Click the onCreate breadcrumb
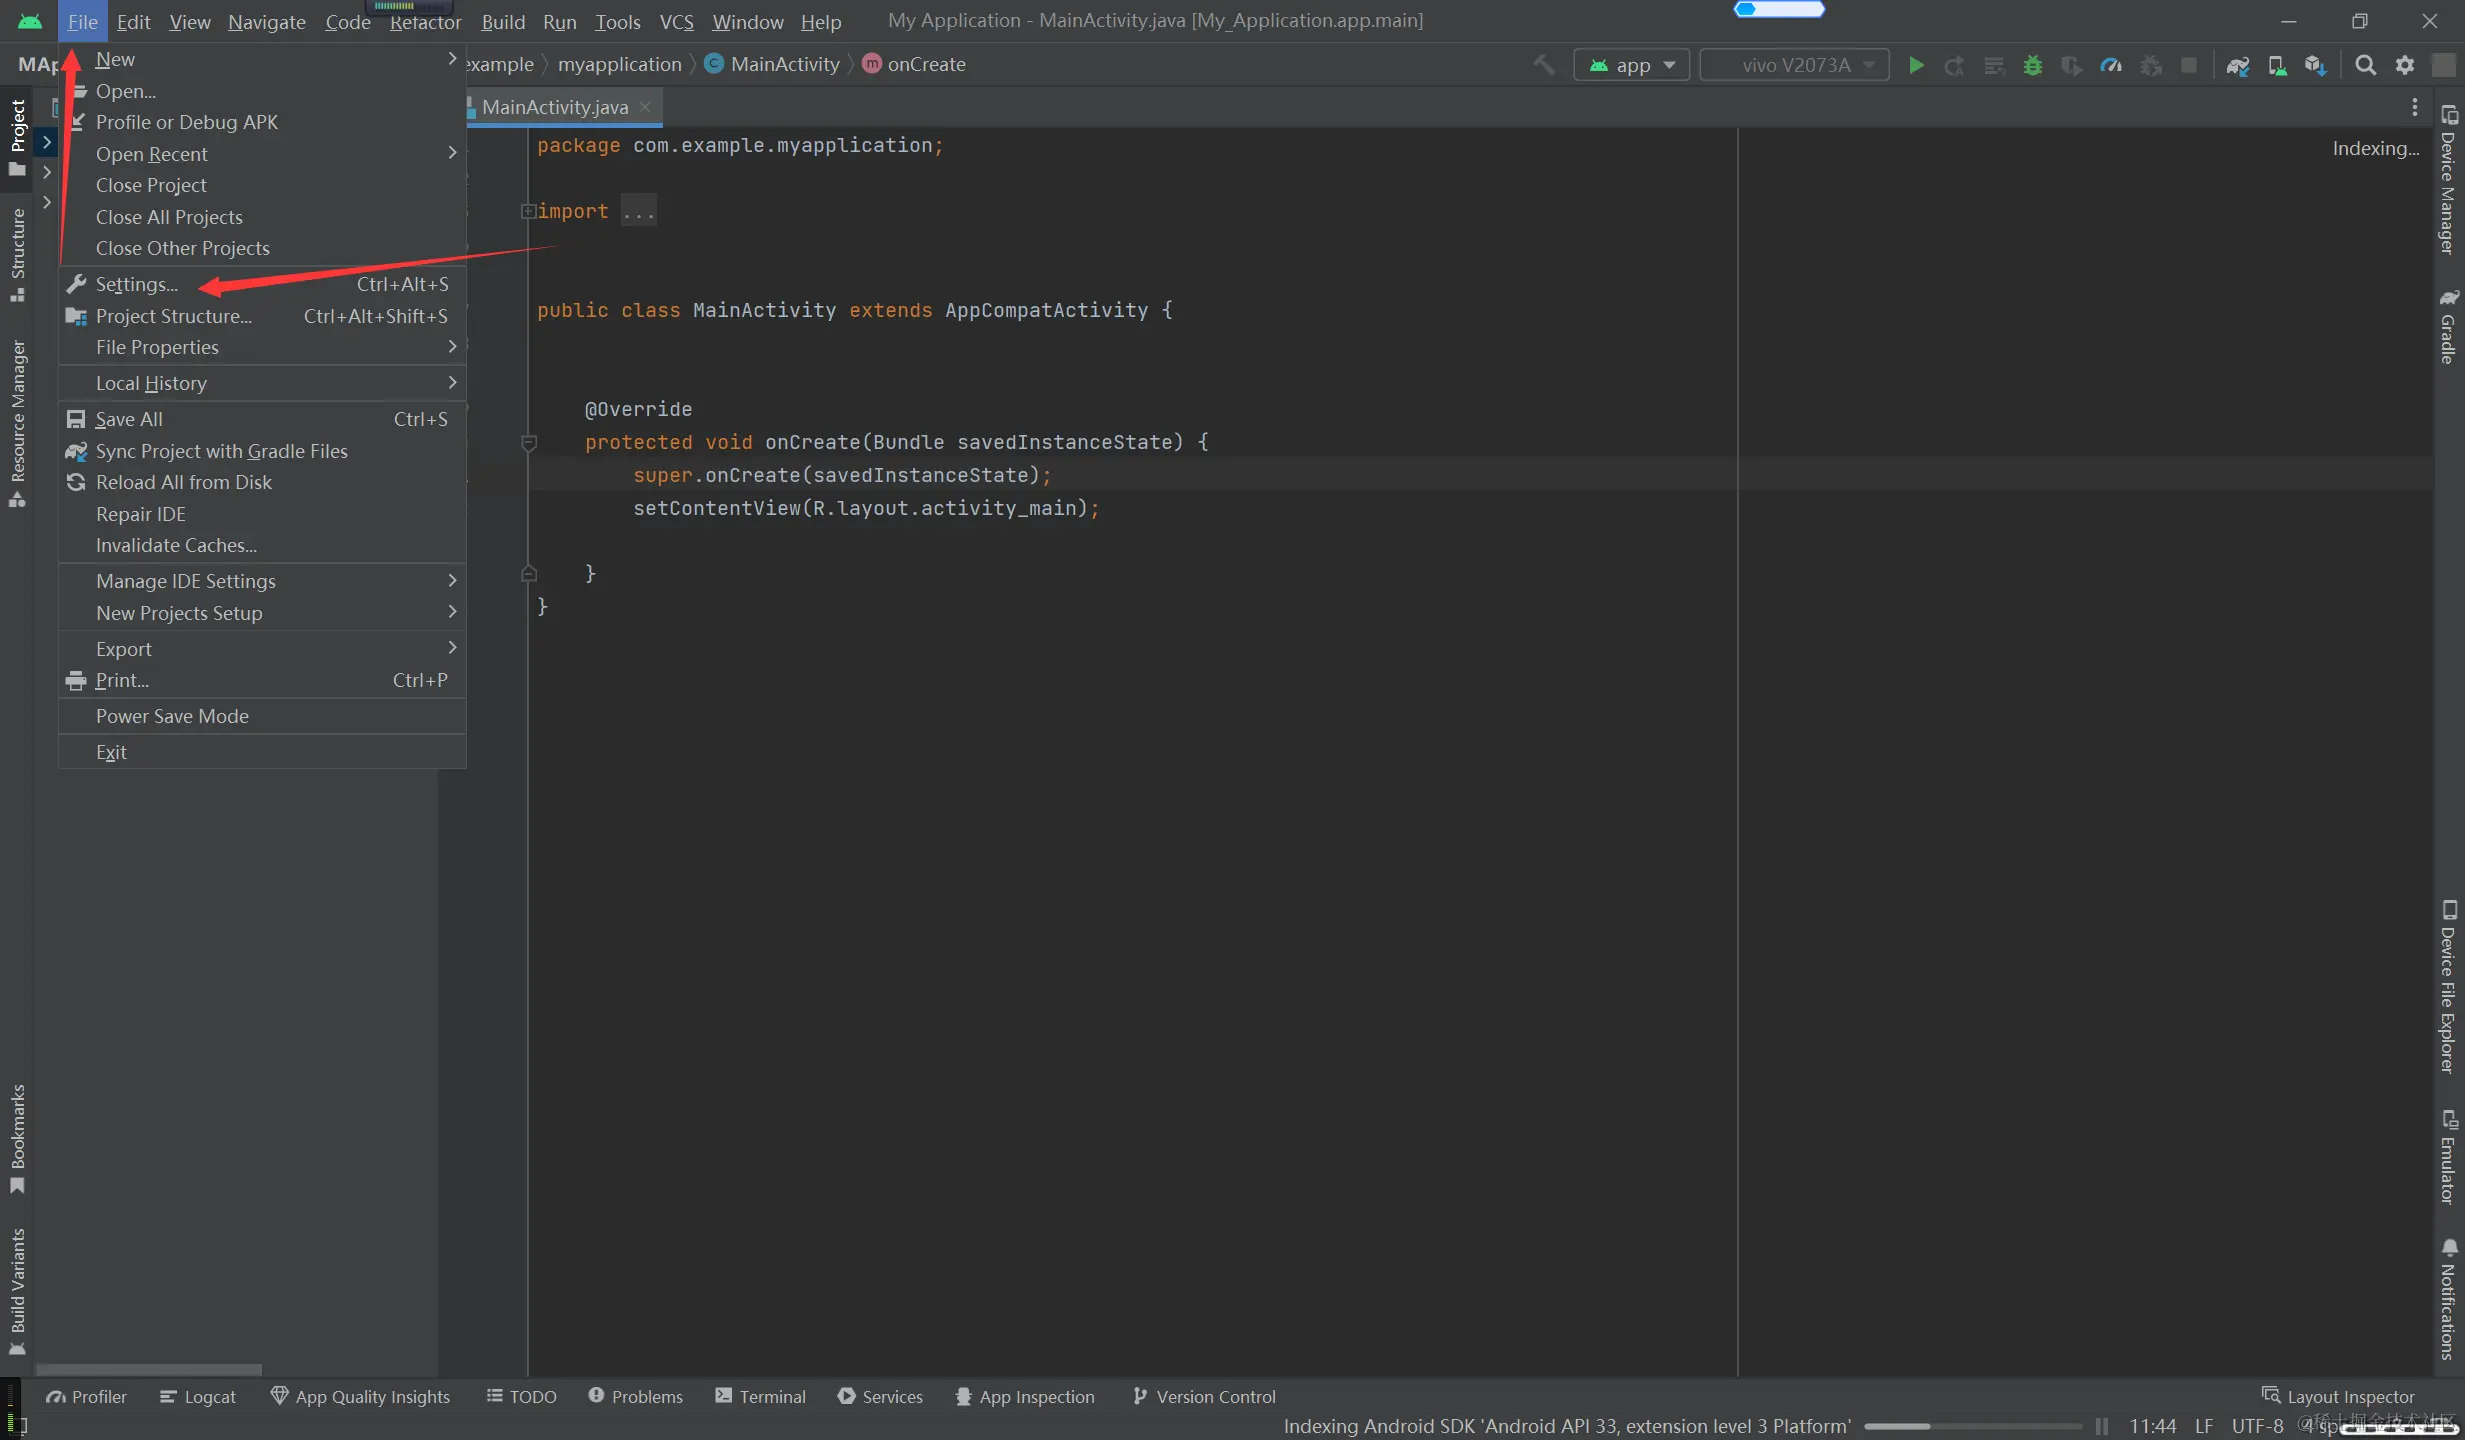The image size is (2465, 1440). [915, 64]
